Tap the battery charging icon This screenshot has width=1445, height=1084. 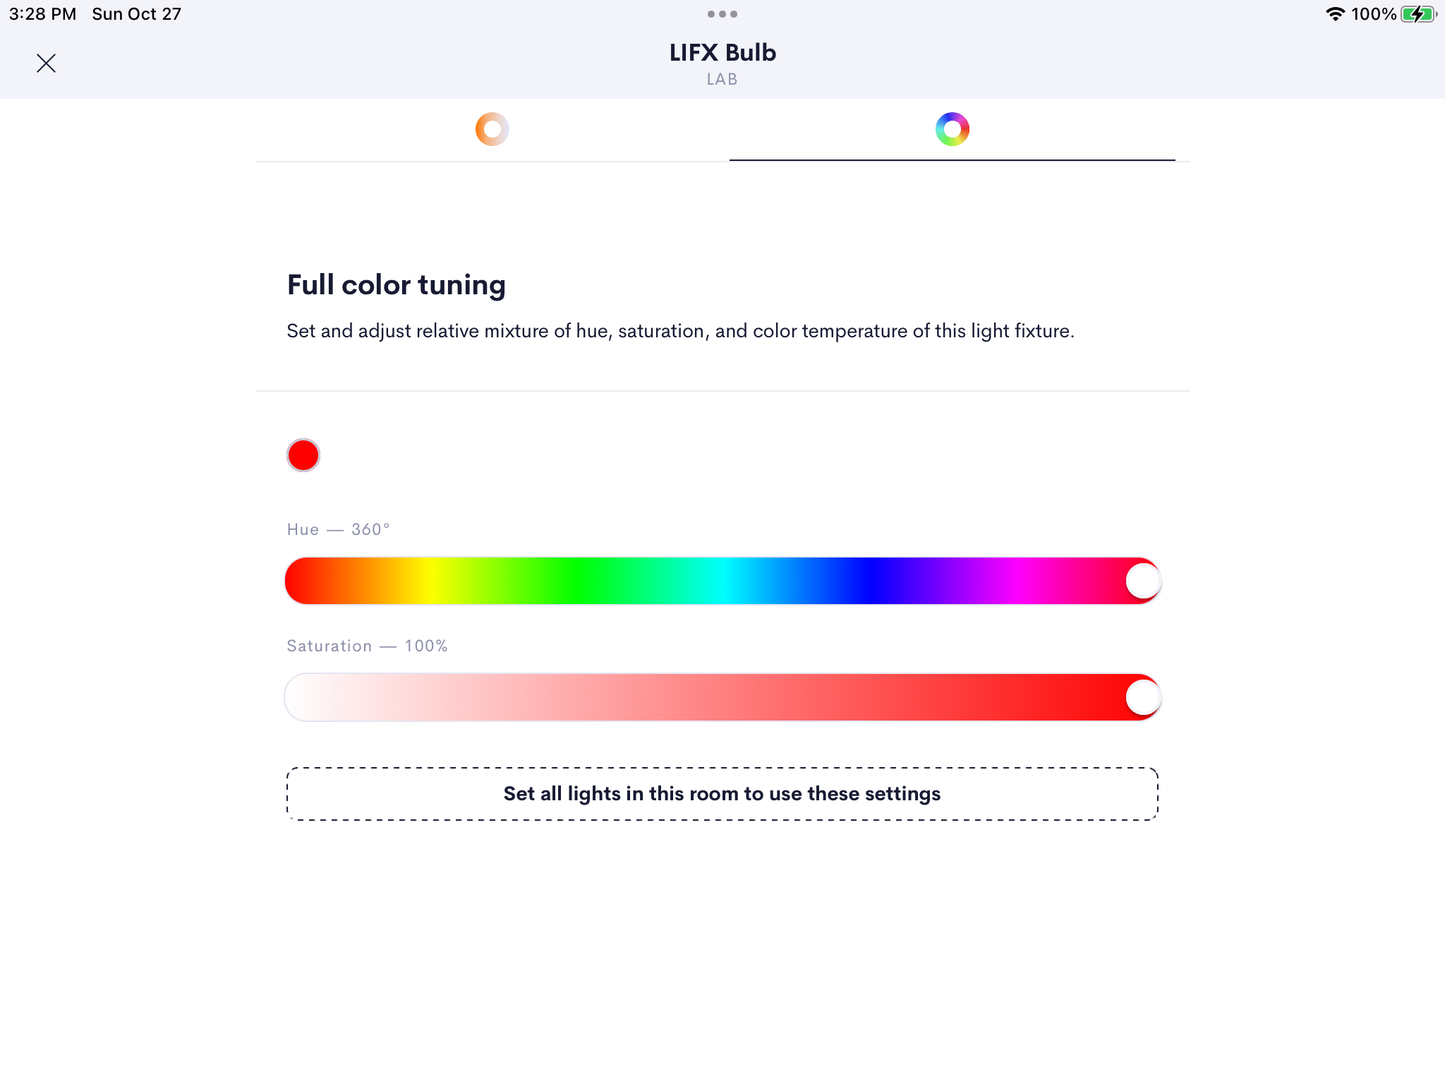point(1418,14)
